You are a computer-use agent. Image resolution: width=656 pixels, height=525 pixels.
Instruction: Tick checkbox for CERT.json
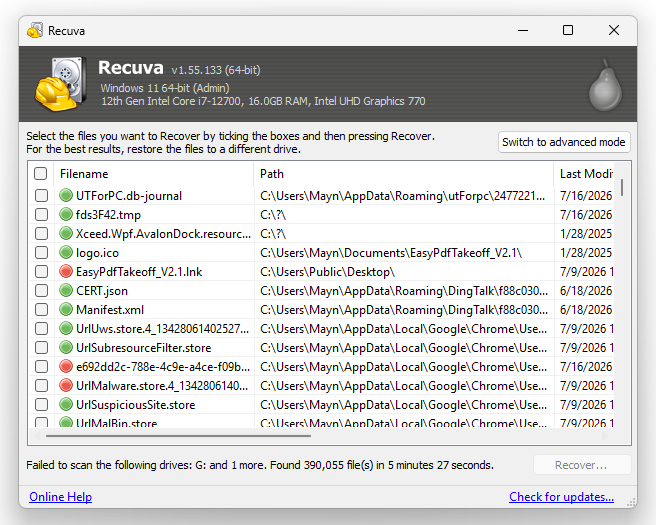(41, 291)
